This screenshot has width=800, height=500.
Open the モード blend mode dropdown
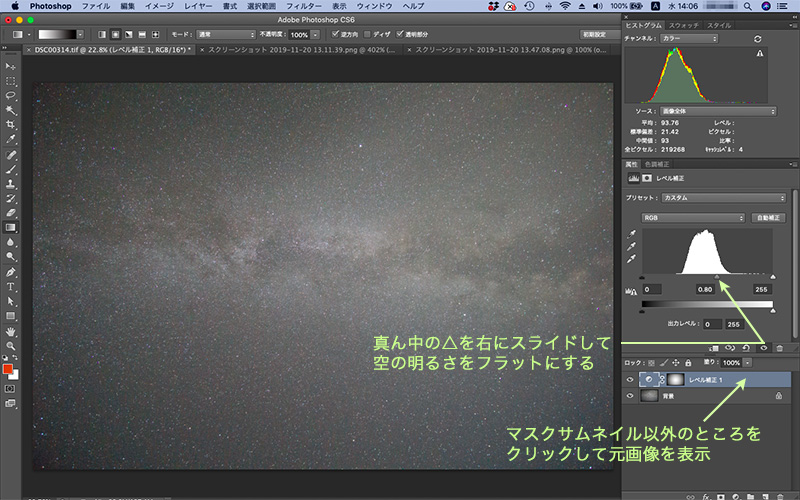(x=226, y=34)
